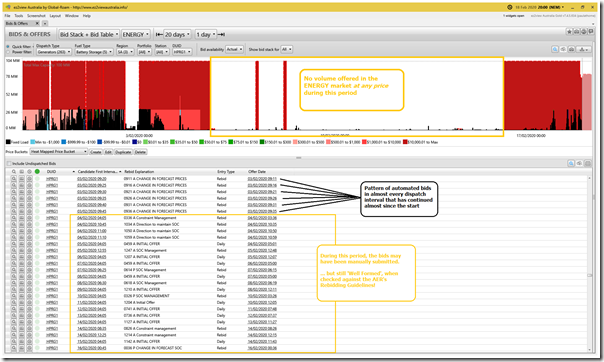Expand the Fuel Type Battery Storage dropdown
The image size is (604, 362).
click(x=94, y=52)
